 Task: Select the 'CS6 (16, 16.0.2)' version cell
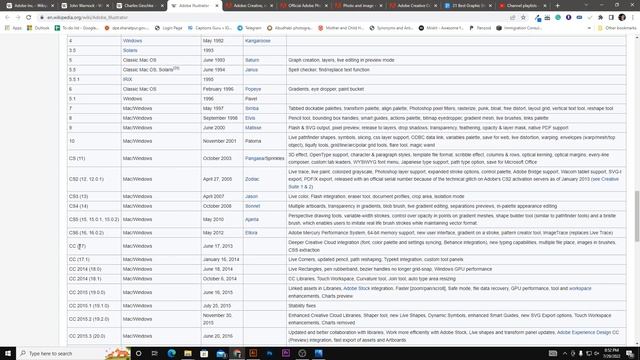tap(94, 233)
